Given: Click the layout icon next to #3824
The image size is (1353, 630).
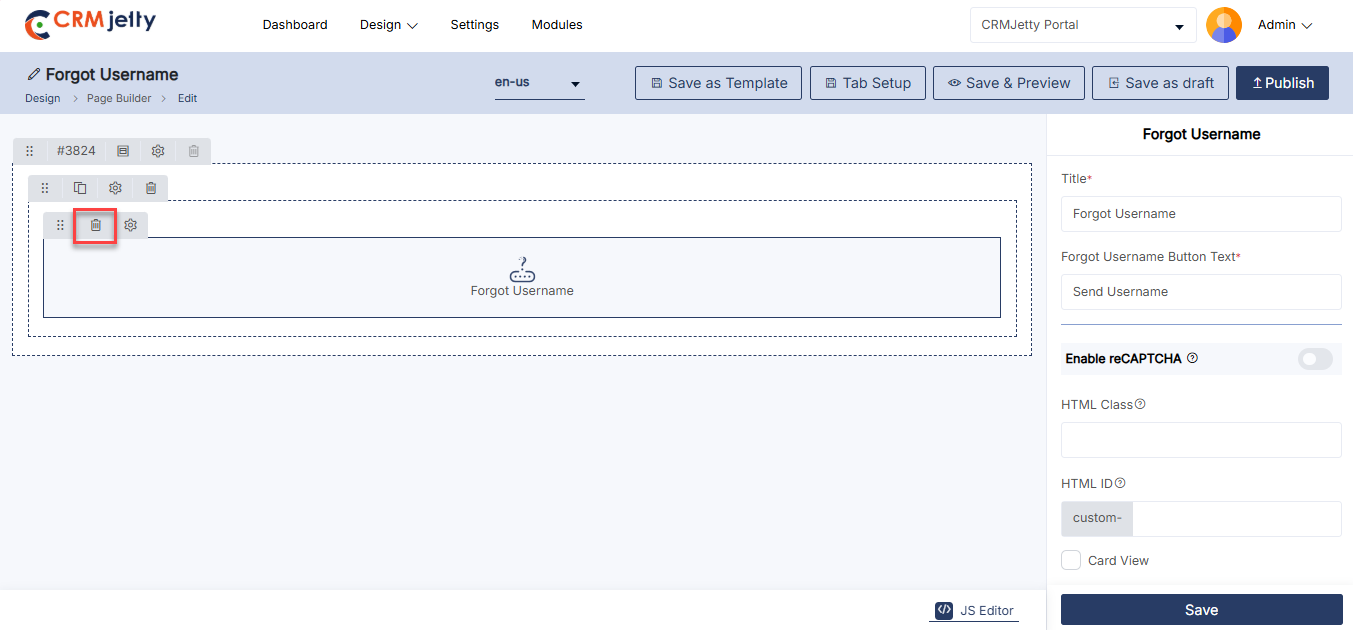Looking at the screenshot, I should click(123, 151).
